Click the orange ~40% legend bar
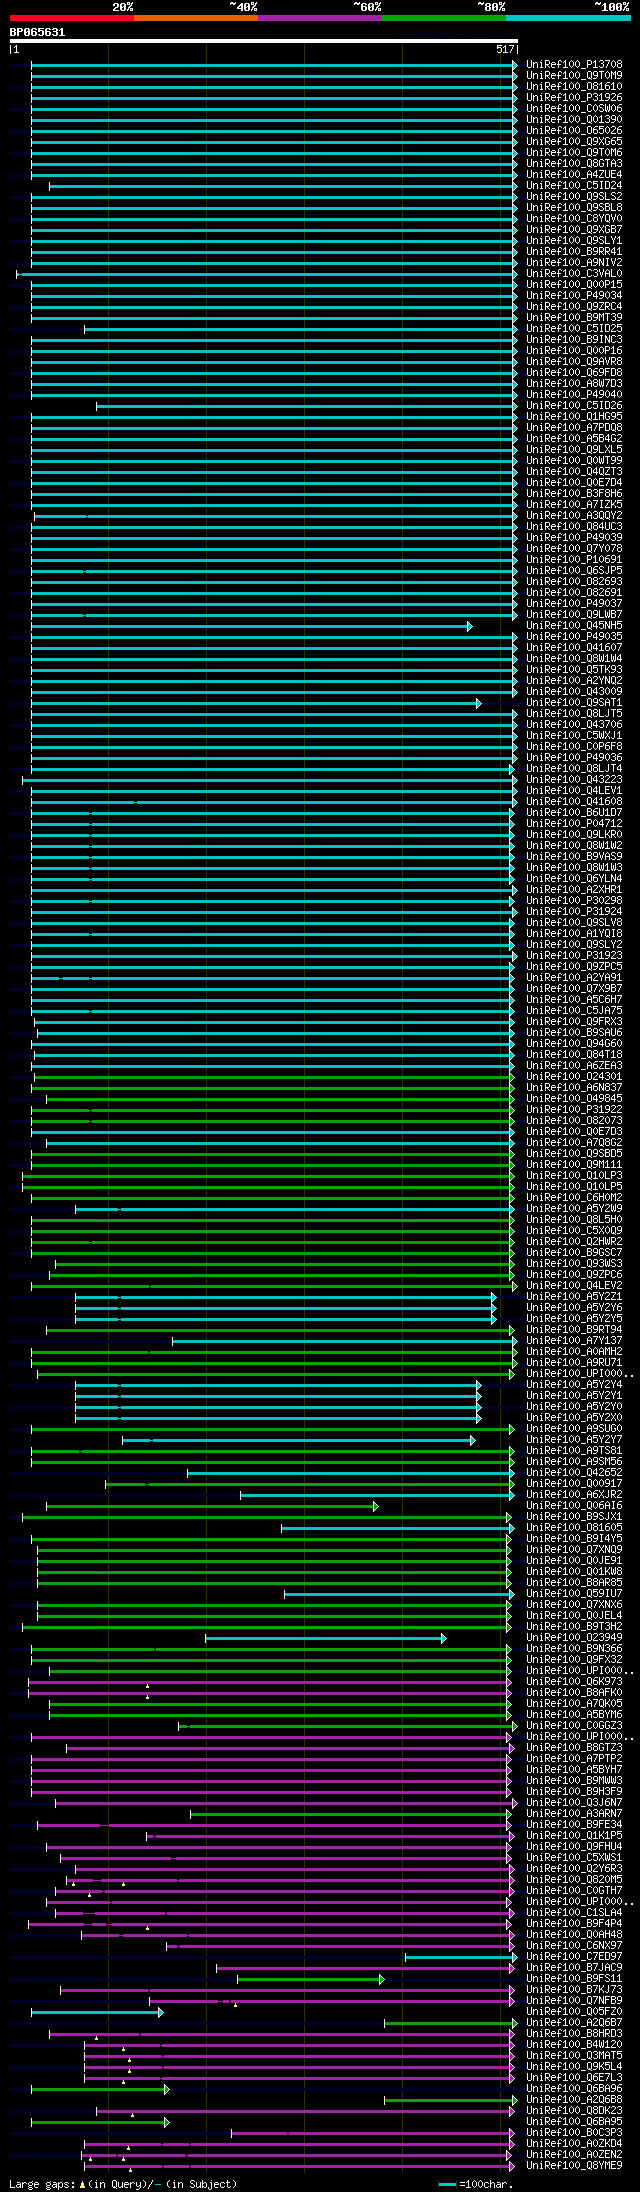640x2192 pixels. pos(195,18)
